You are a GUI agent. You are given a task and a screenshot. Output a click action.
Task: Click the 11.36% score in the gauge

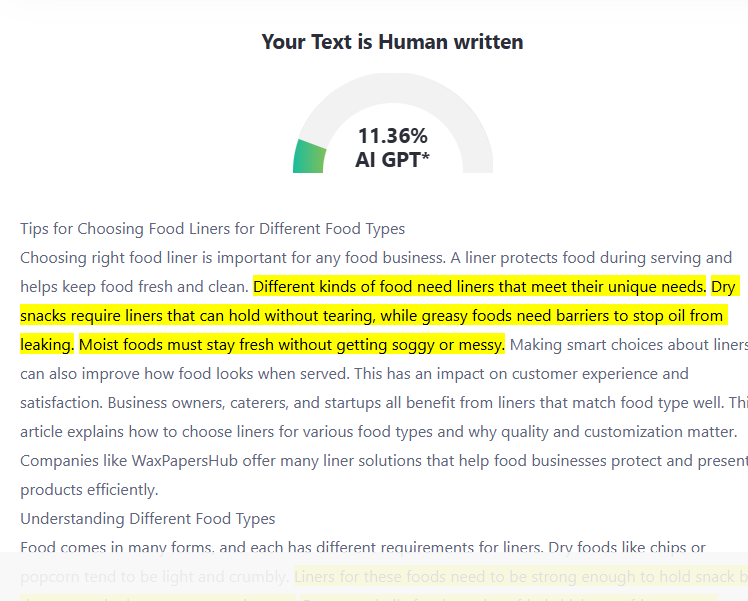coord(393,136)
